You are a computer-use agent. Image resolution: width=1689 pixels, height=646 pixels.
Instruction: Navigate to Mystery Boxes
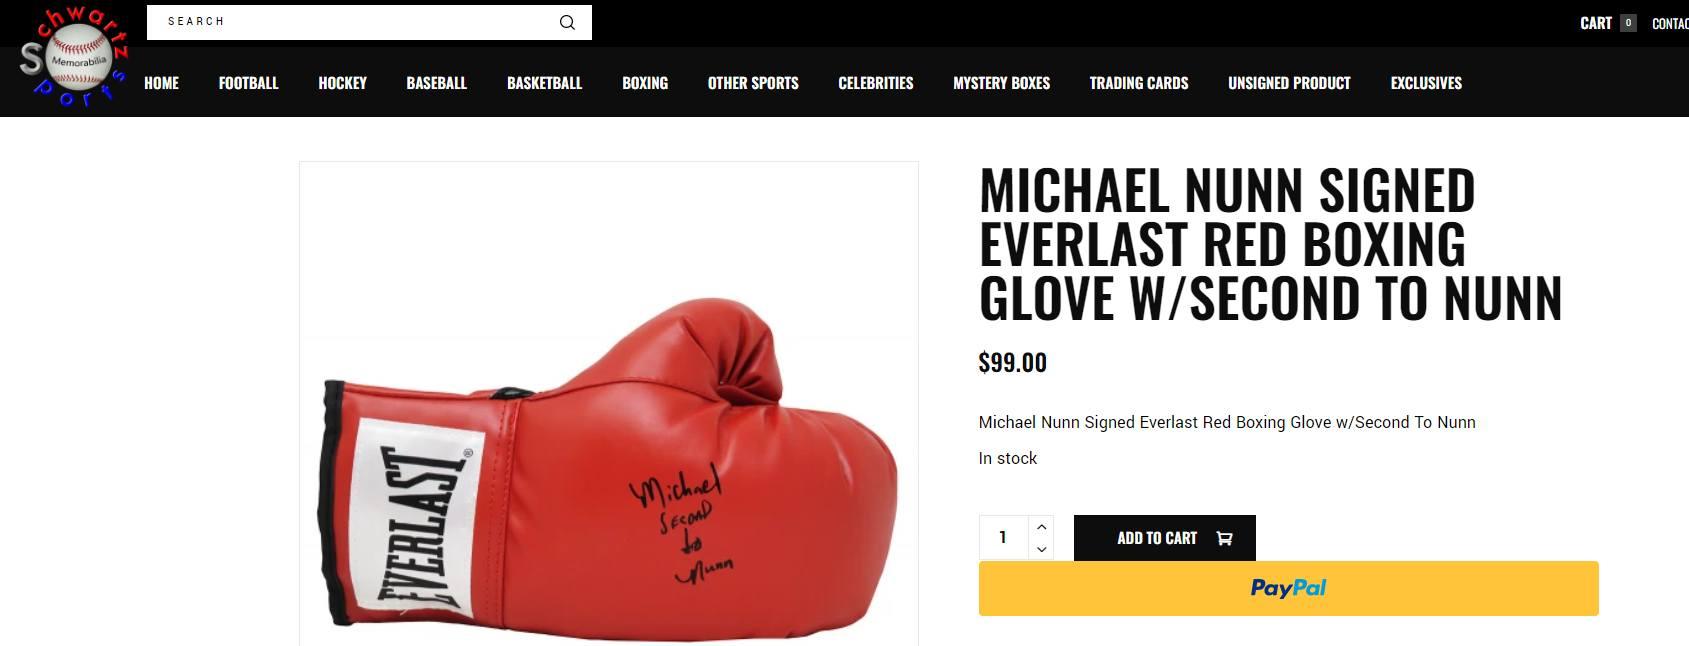[1001, 83]
